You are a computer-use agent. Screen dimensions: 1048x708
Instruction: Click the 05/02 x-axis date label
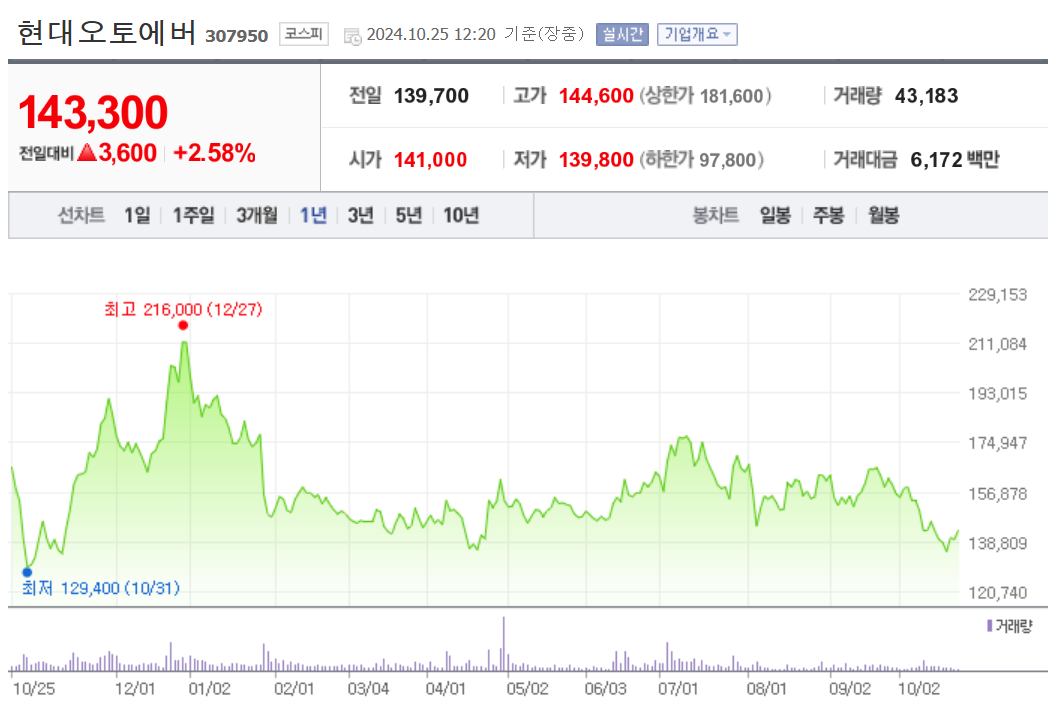527,688
